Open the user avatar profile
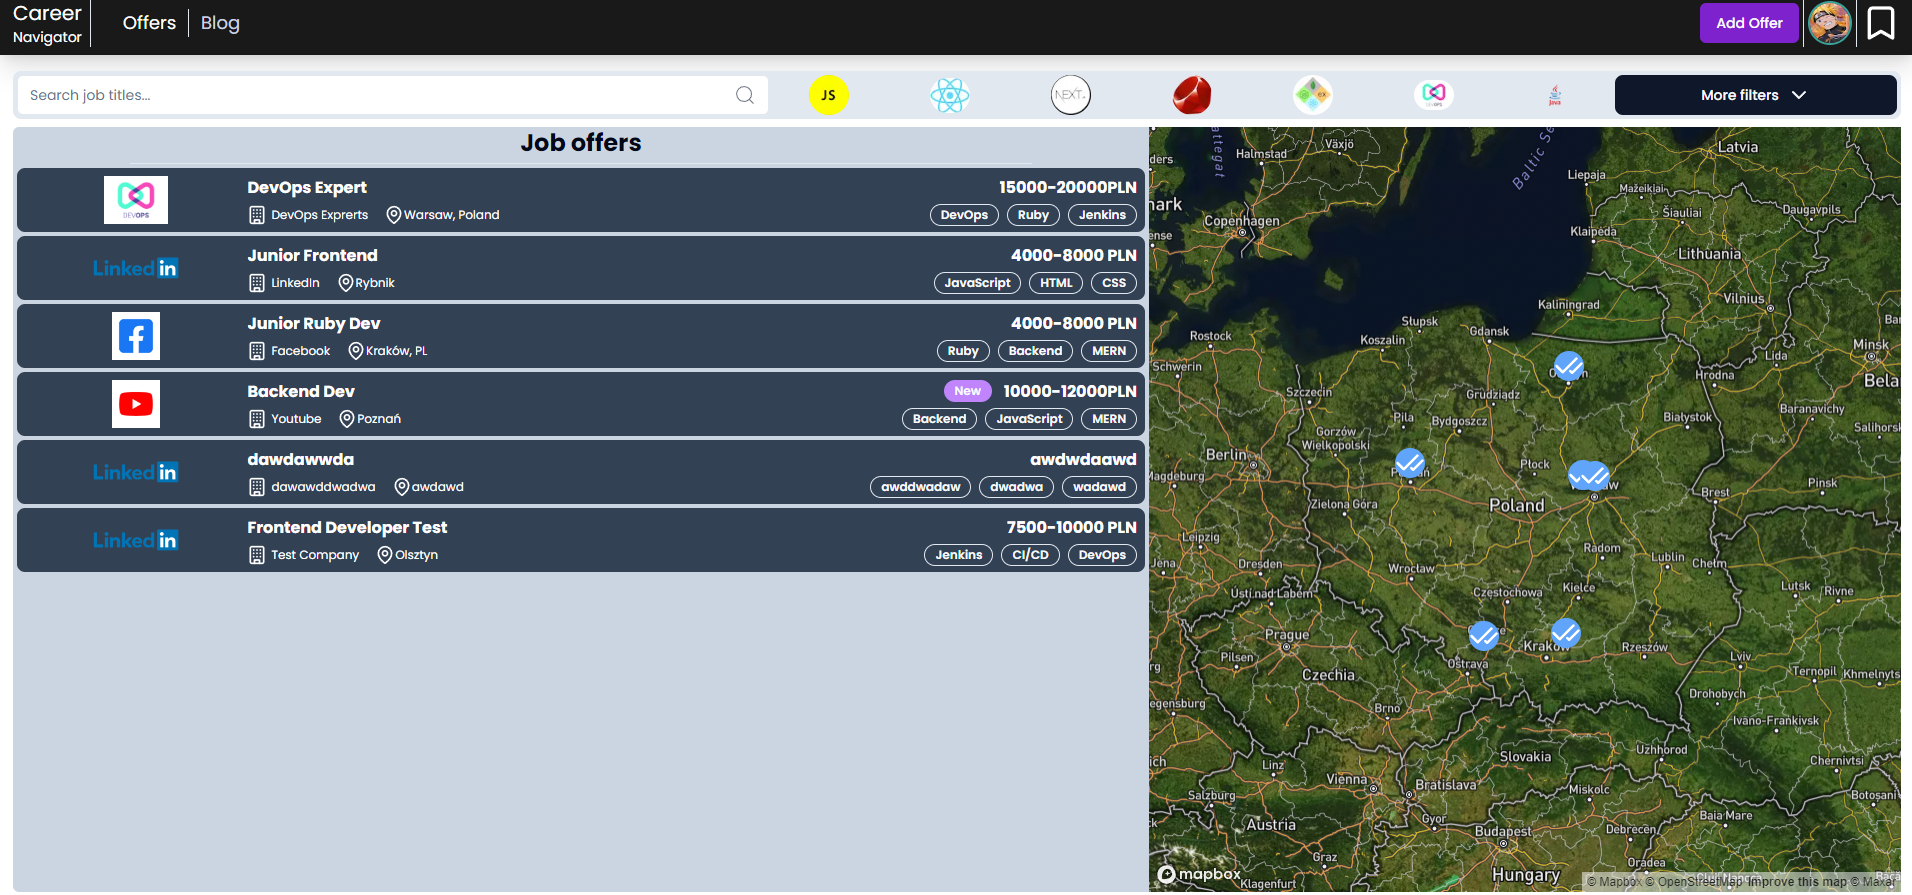Viewport: 1912px width, 895px height. (1830, 23)
